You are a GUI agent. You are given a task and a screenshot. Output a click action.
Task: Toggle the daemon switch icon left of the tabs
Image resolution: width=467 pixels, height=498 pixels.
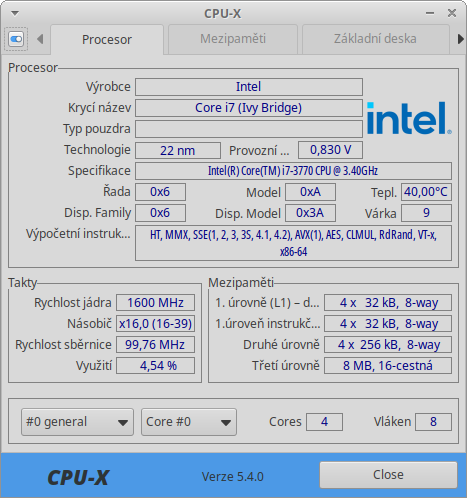tap(16, 39)
